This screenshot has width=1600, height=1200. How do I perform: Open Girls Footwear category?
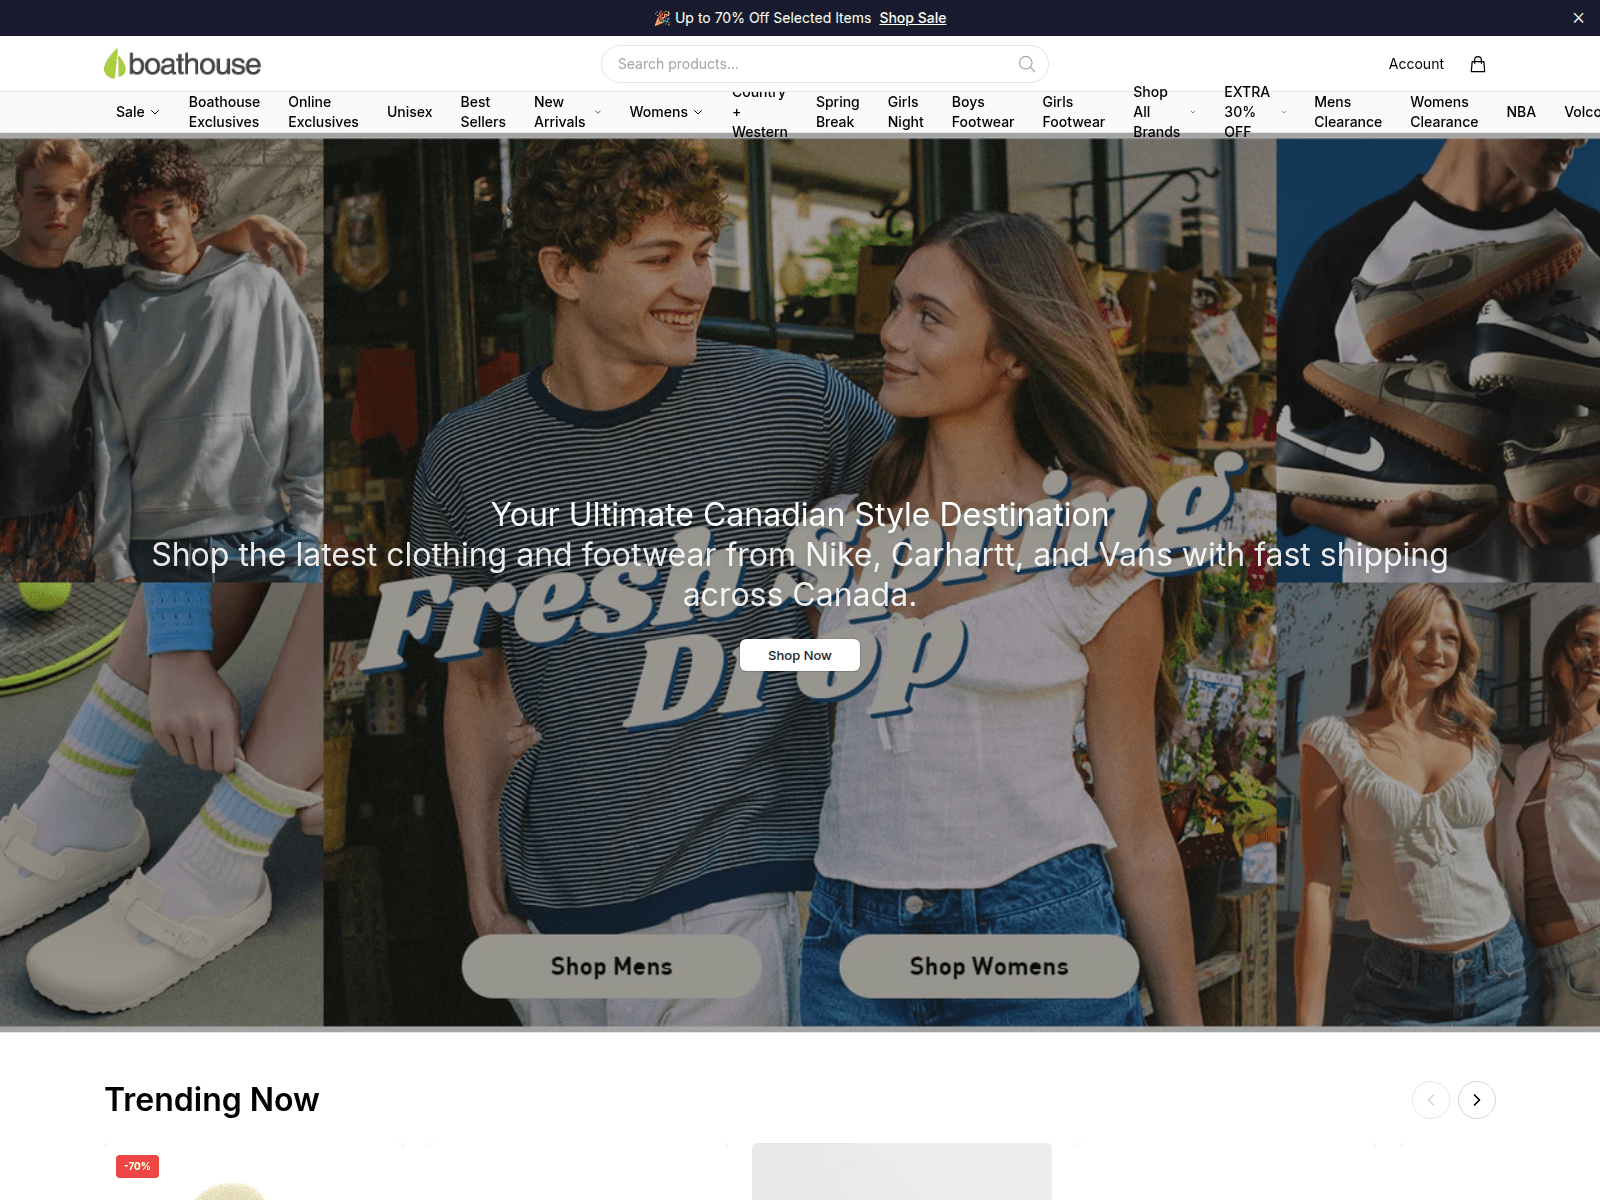pos(1074,112)
